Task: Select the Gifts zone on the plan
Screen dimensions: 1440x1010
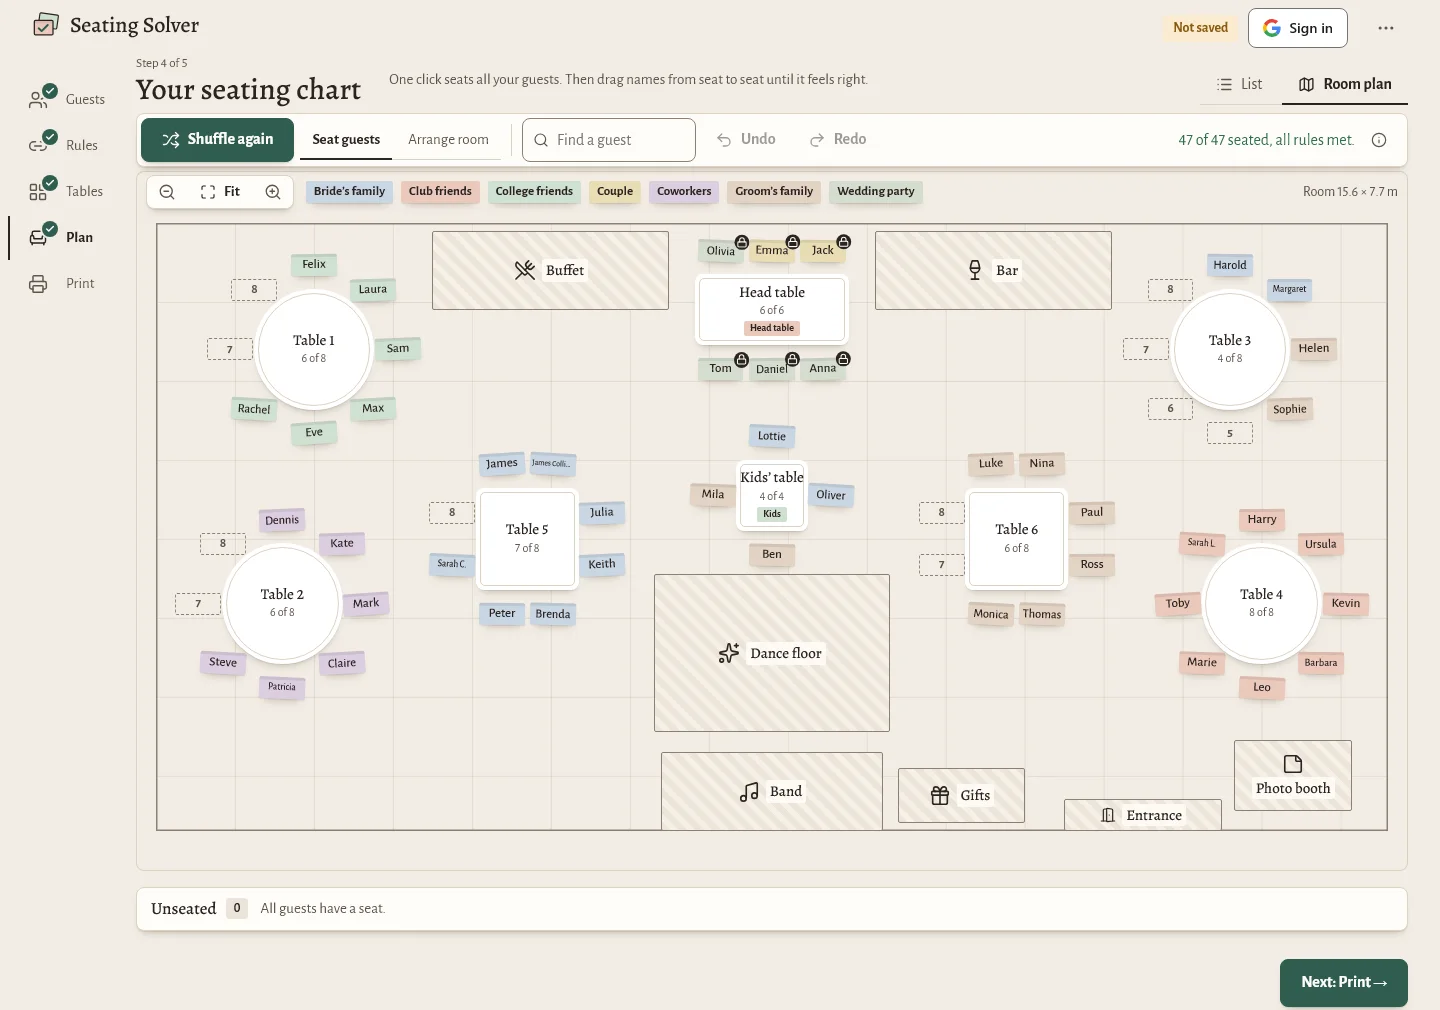Action: click(x=961, y=795)
